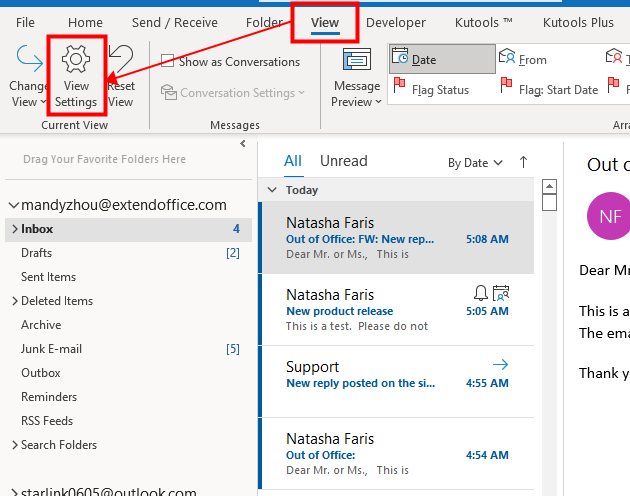Collapse the mandyzhou@extendoffice.com account
The height and width of the screenshot is (496, 630).
click(x=12, y=205)
